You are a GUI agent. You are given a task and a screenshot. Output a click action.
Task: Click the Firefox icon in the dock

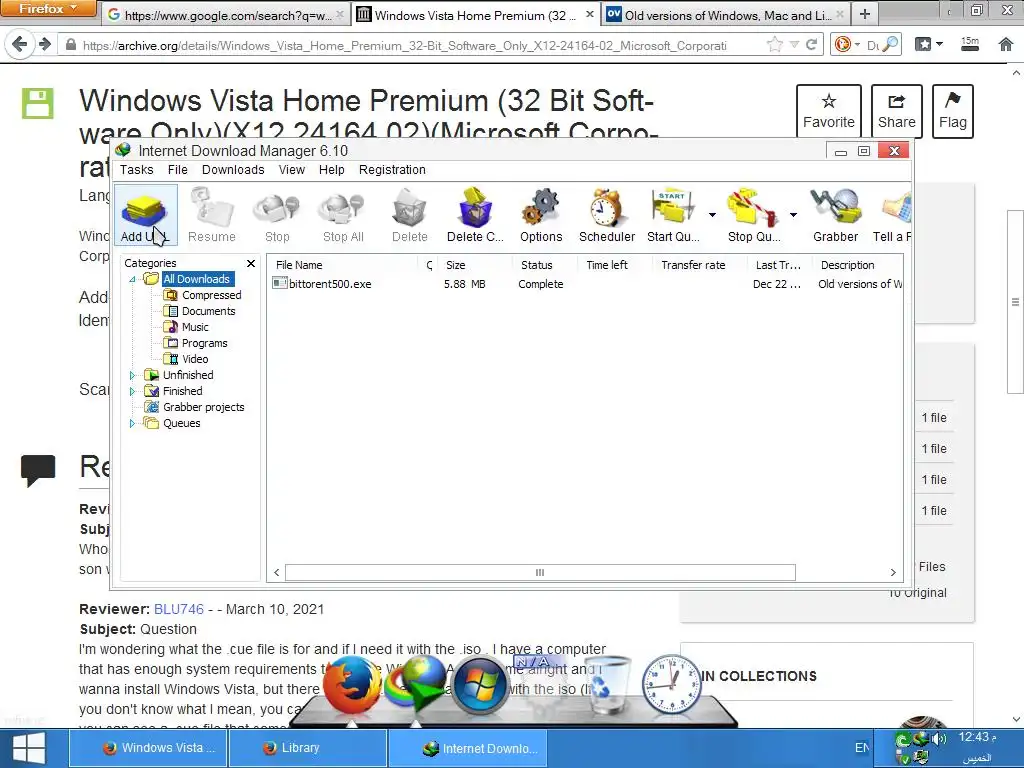pos(352,686)
